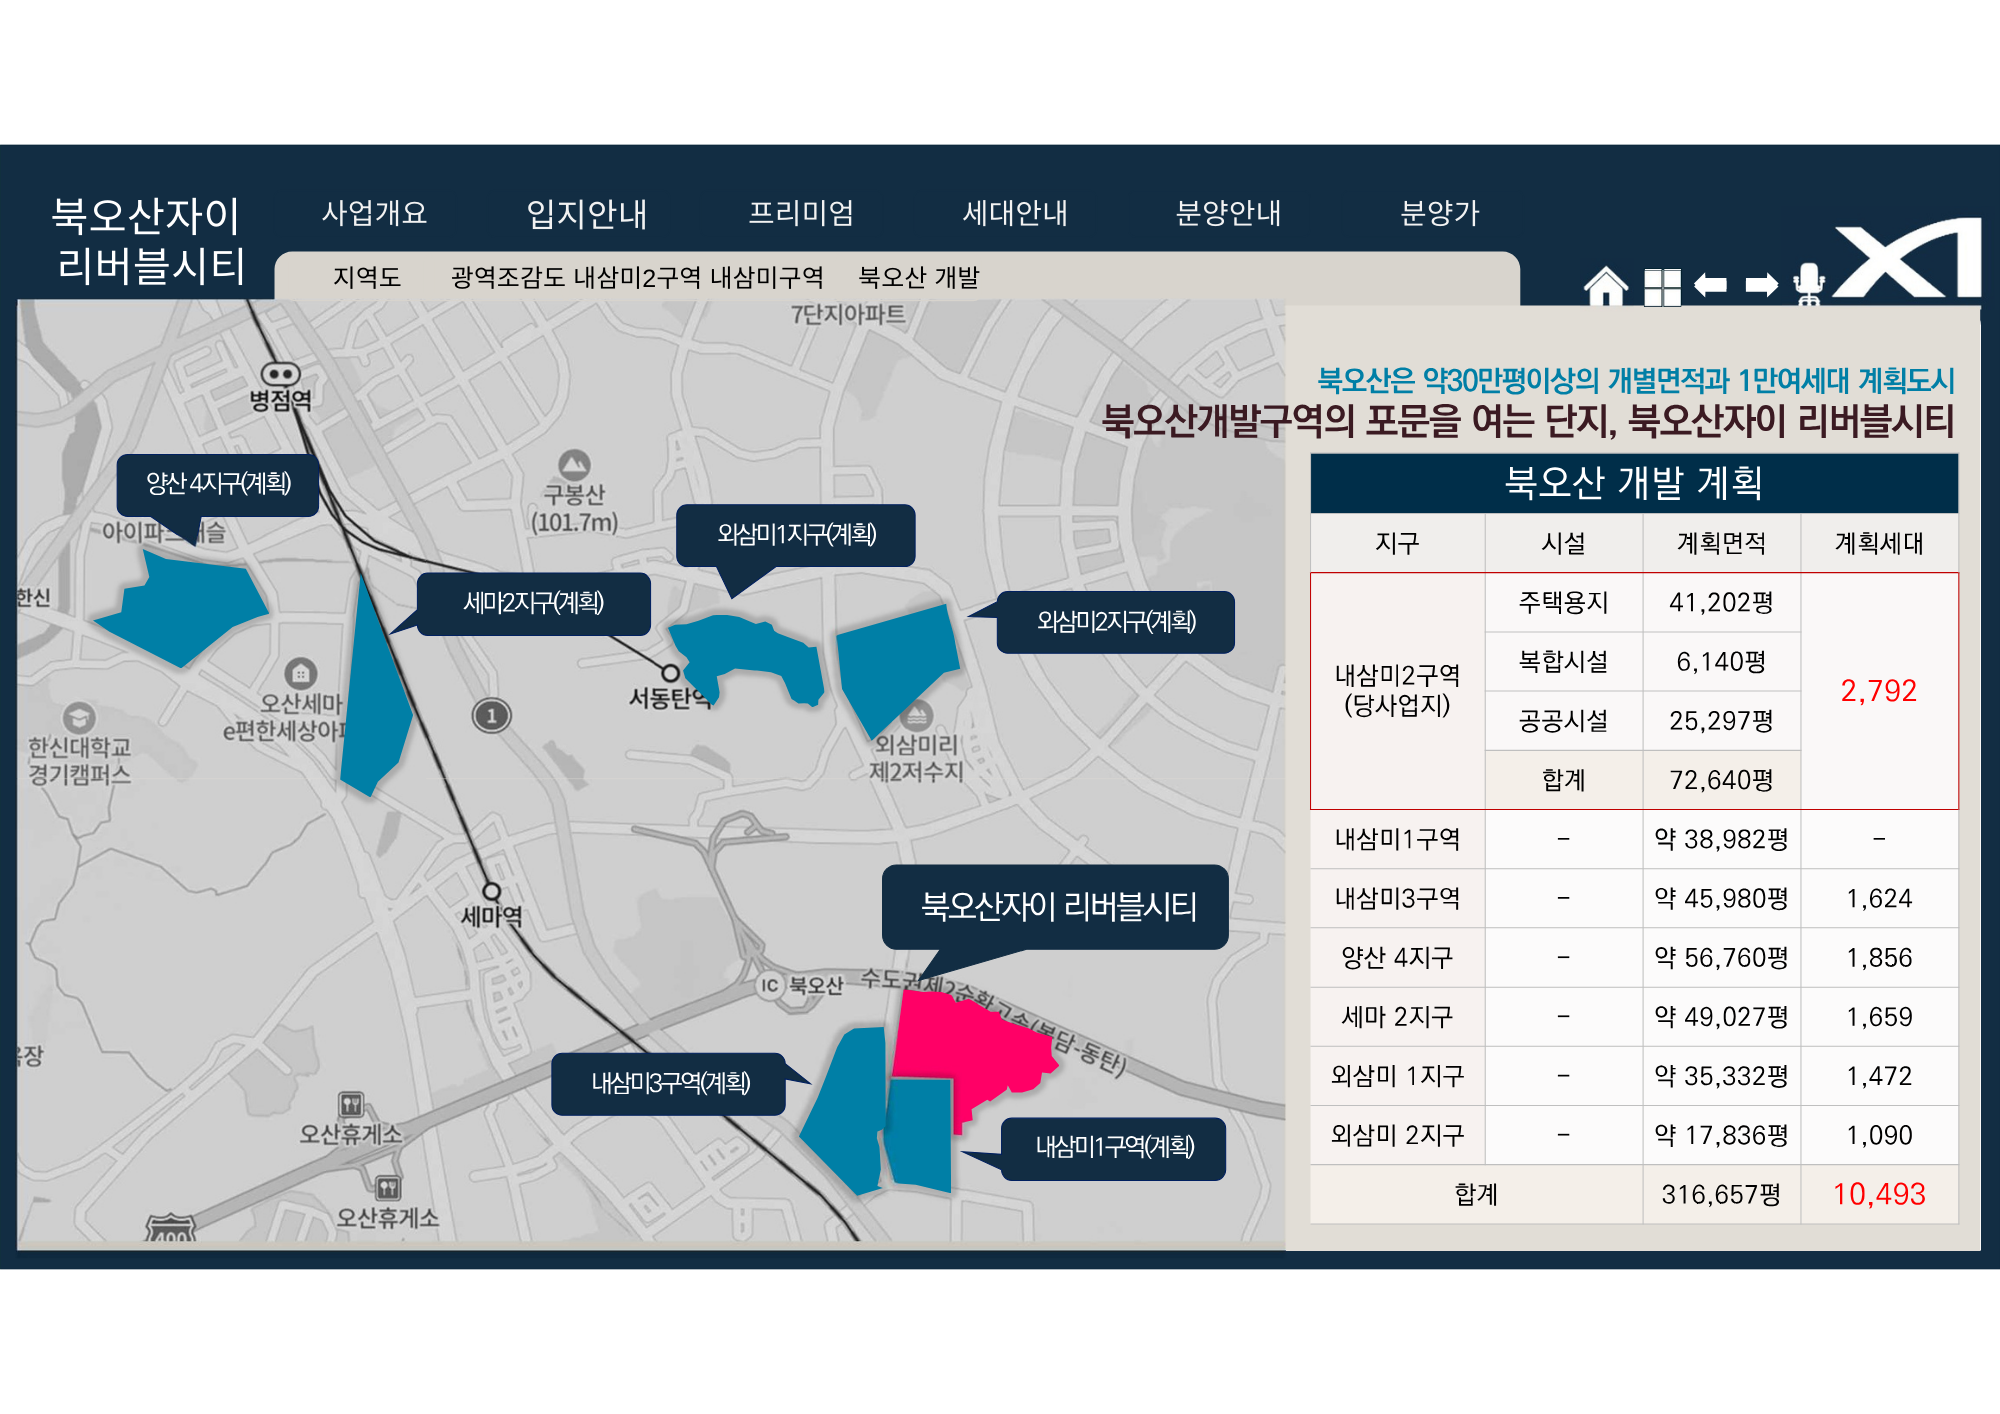The image size is (2000, 1414).
Task: Go forward with right arrow icon
Action: tap(1762, 286)
